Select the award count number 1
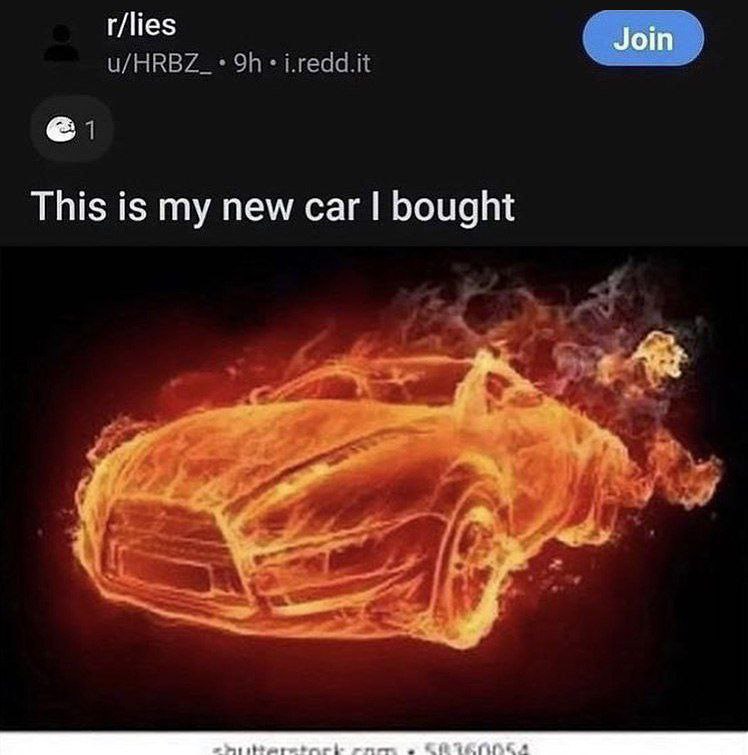 (x=90, y=130)
